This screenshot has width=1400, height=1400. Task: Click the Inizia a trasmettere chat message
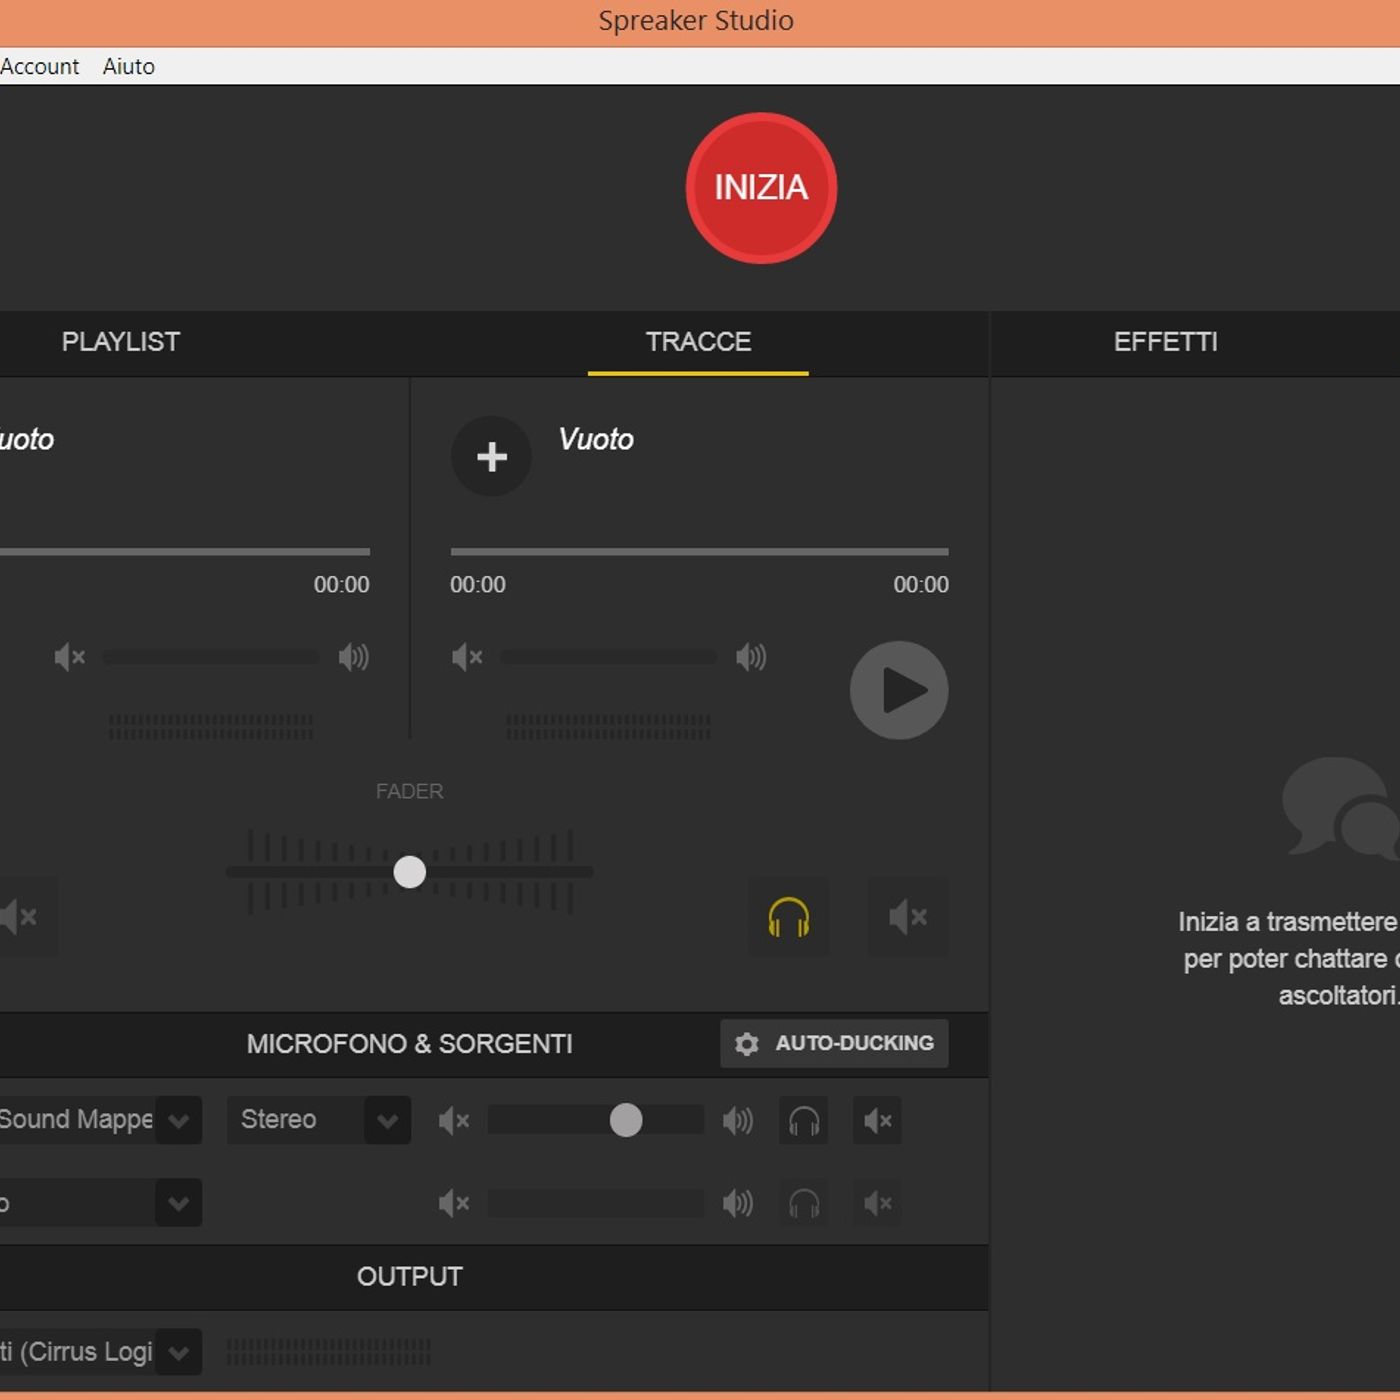tap(1288, 958)
